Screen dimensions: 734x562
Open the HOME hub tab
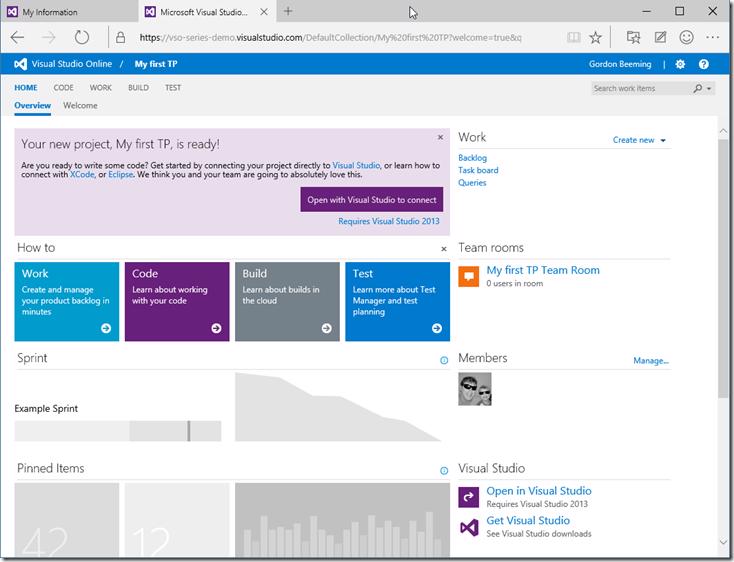(26, 88)
